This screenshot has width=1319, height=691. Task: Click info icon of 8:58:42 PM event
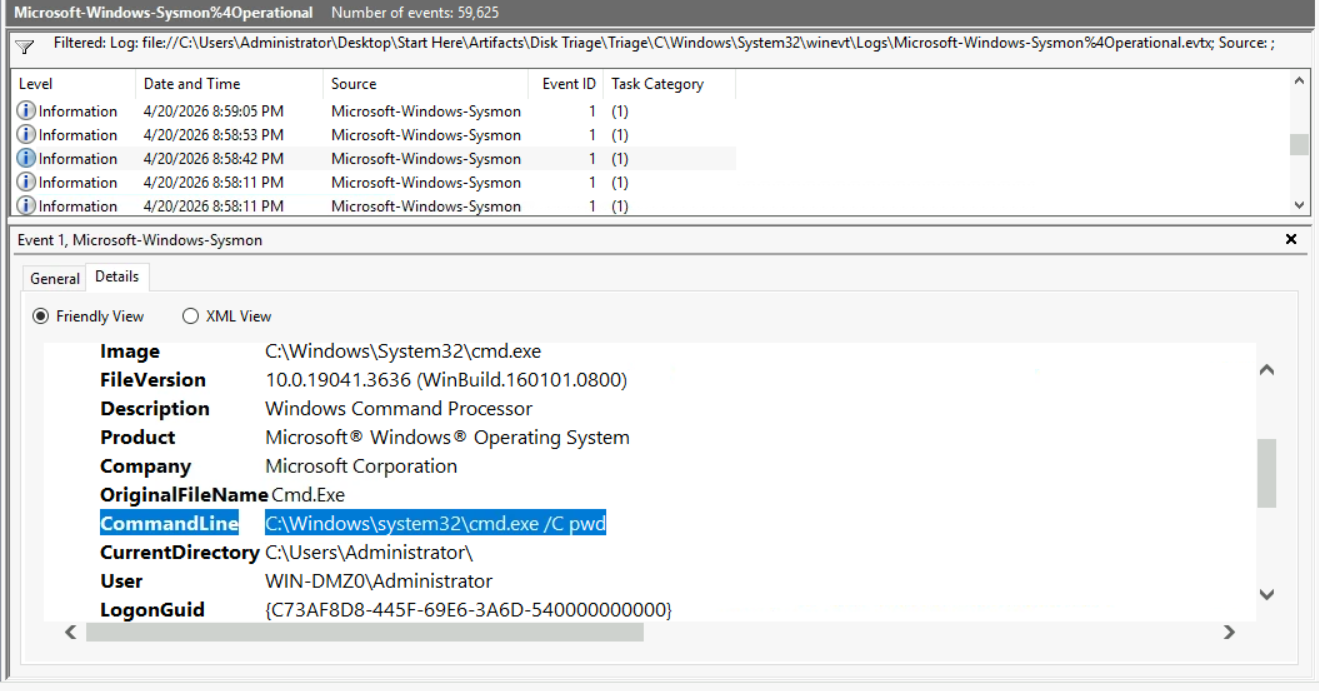(x=26, y=159)
